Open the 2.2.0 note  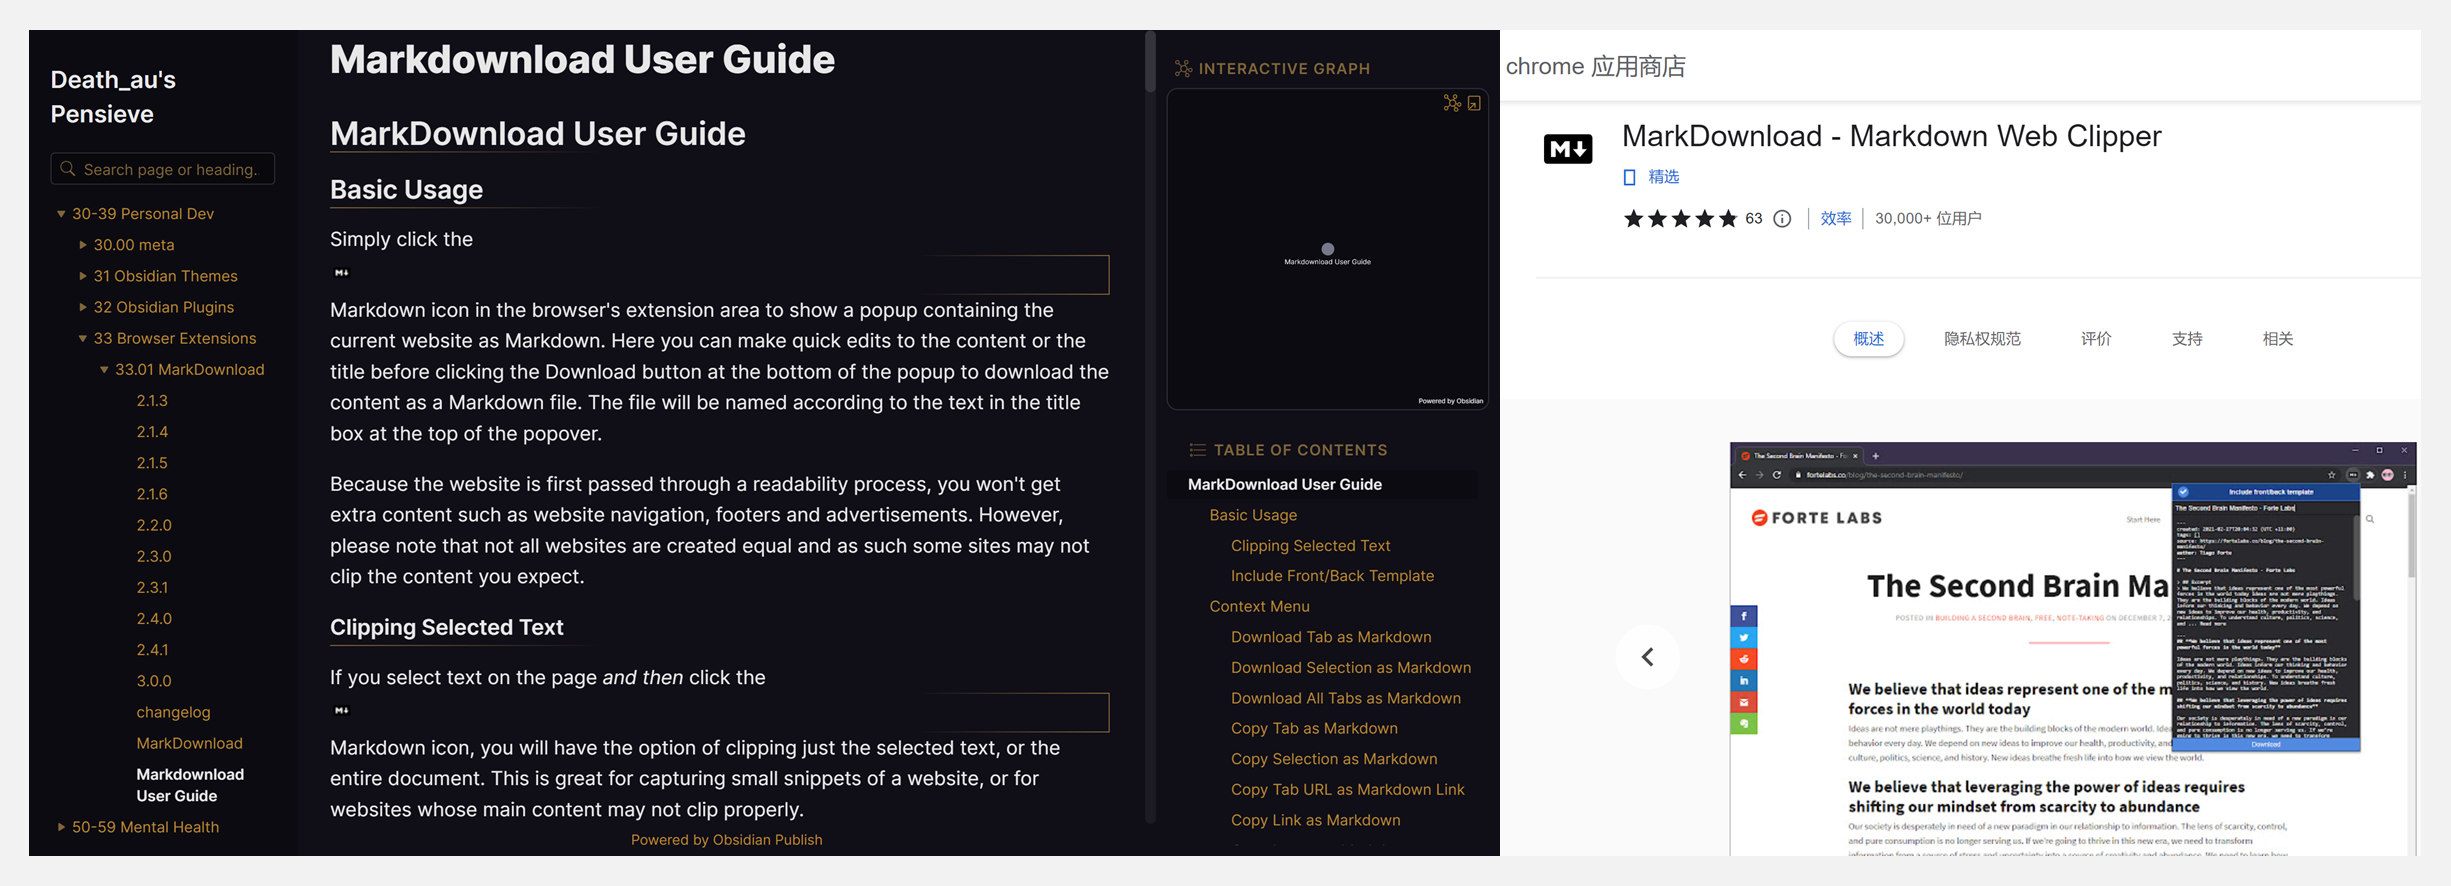[x=154, y=525]
